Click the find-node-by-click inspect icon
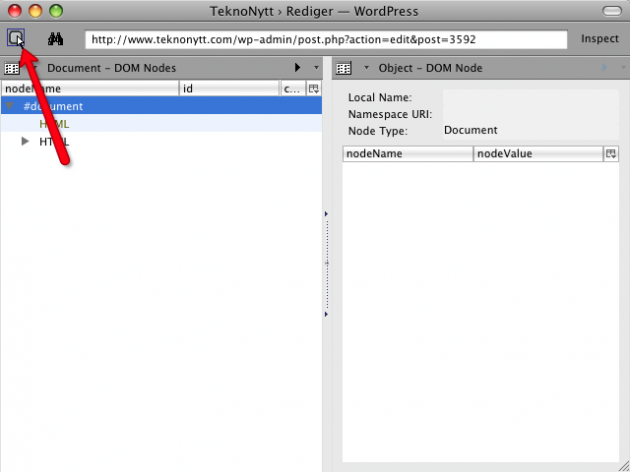The height and width of the screenshot is (472, 630). coord(15,39)
